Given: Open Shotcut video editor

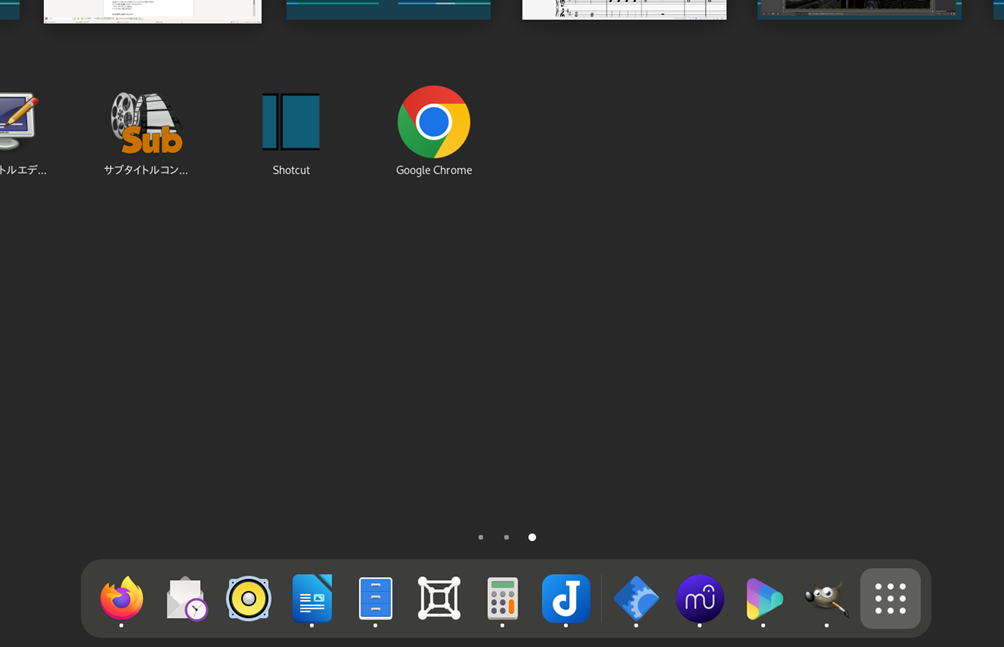Looking at the screenshot, I should (291, 123).
